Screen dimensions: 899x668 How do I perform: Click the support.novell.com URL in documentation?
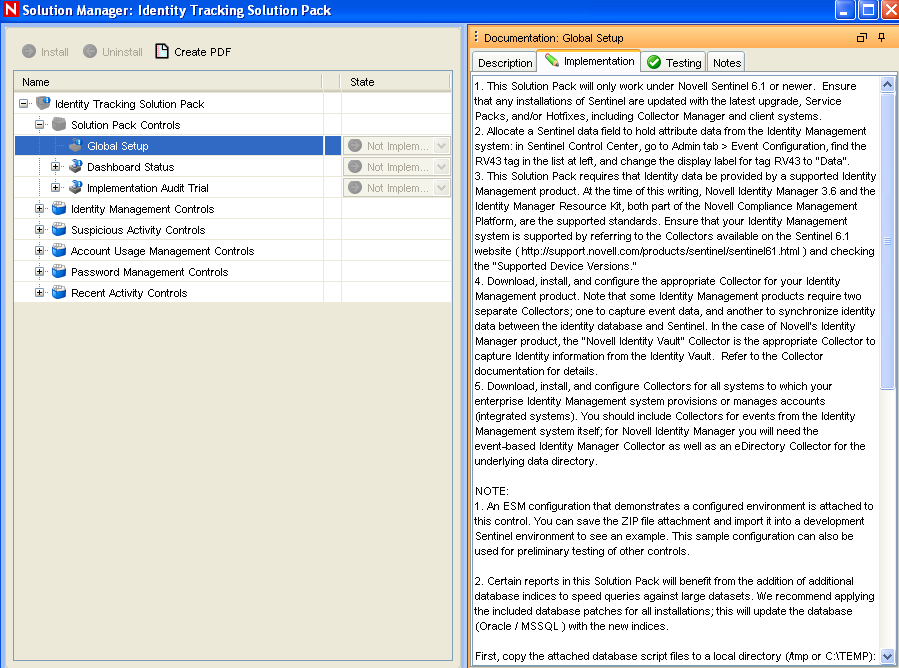pyautogui.click(x=660, y=251)
